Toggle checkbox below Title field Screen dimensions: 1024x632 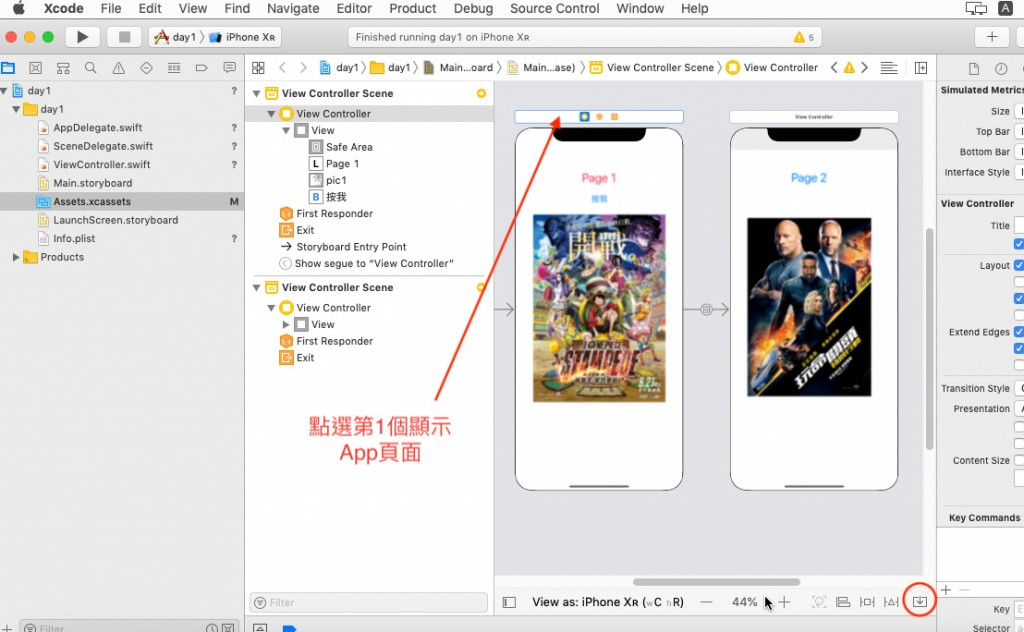pyautogui.click(x=1019, y=244)
